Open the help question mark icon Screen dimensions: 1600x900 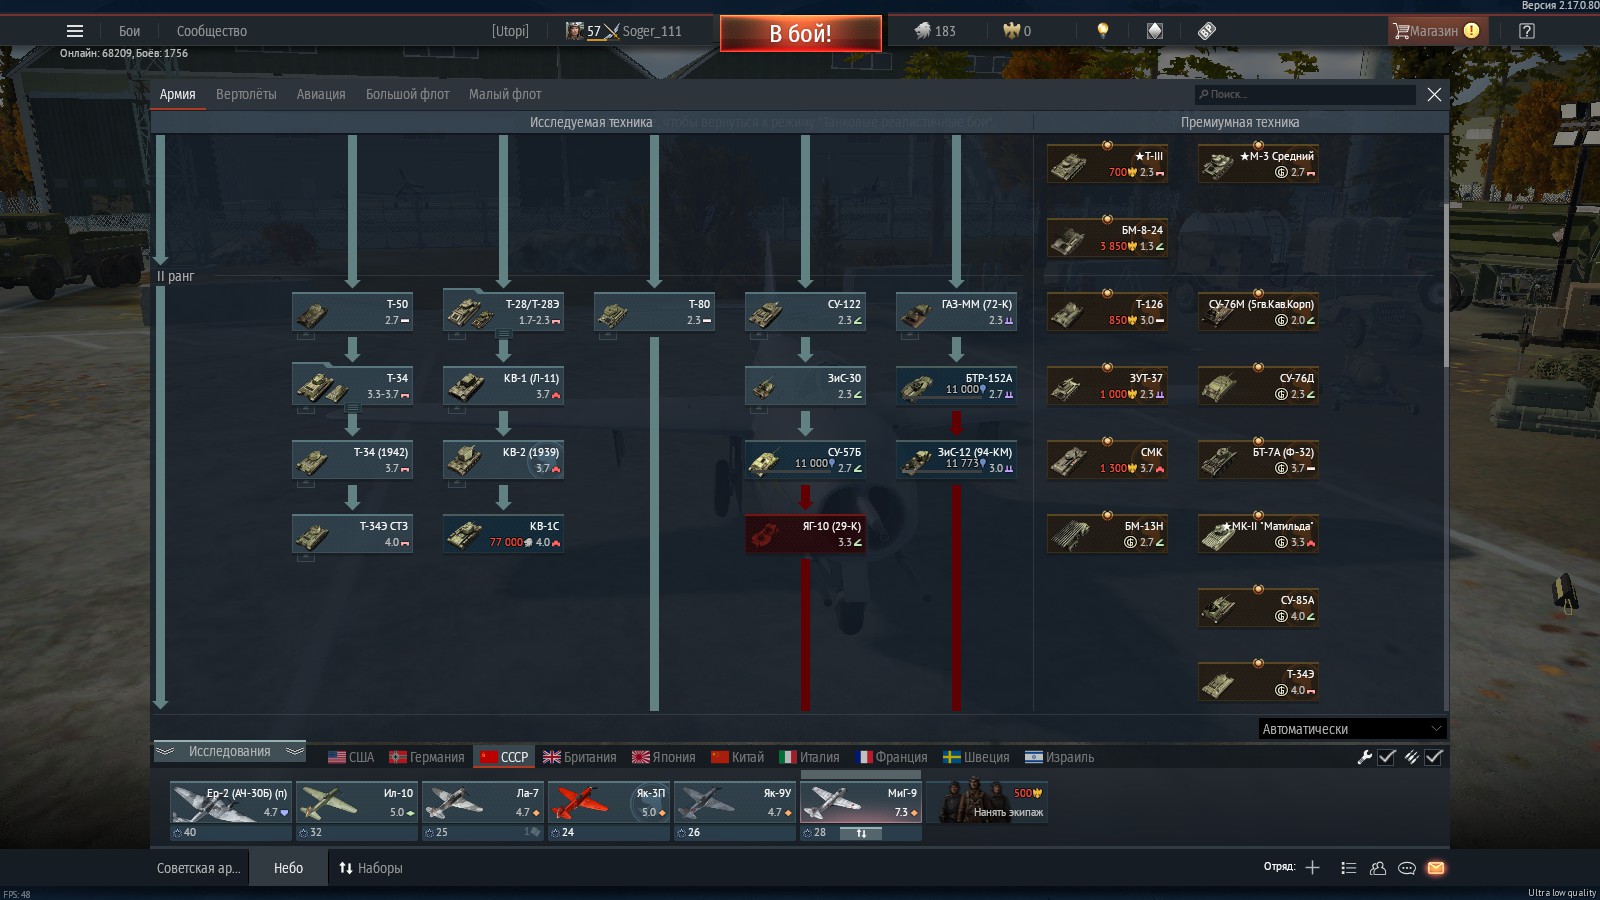tap(1527, 31)
